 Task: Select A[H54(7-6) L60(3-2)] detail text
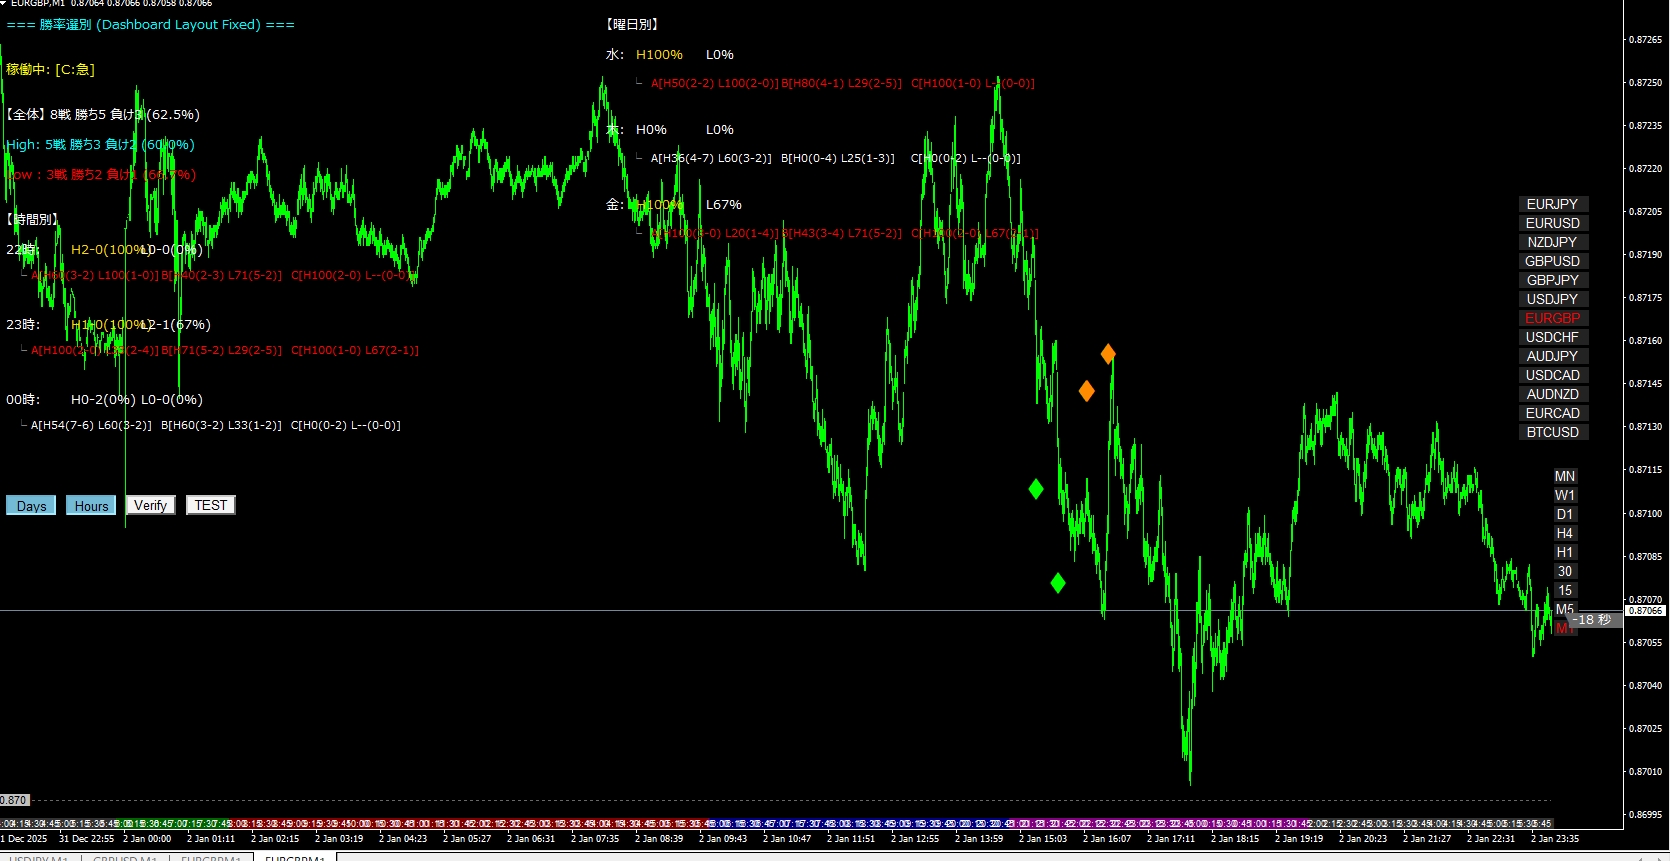[x=91, y=425]
